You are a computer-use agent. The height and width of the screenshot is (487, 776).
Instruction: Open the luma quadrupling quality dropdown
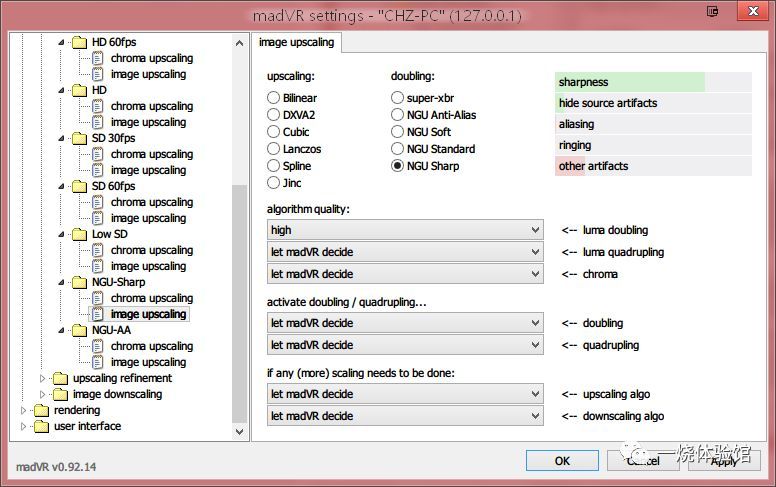tap(405, 252)
